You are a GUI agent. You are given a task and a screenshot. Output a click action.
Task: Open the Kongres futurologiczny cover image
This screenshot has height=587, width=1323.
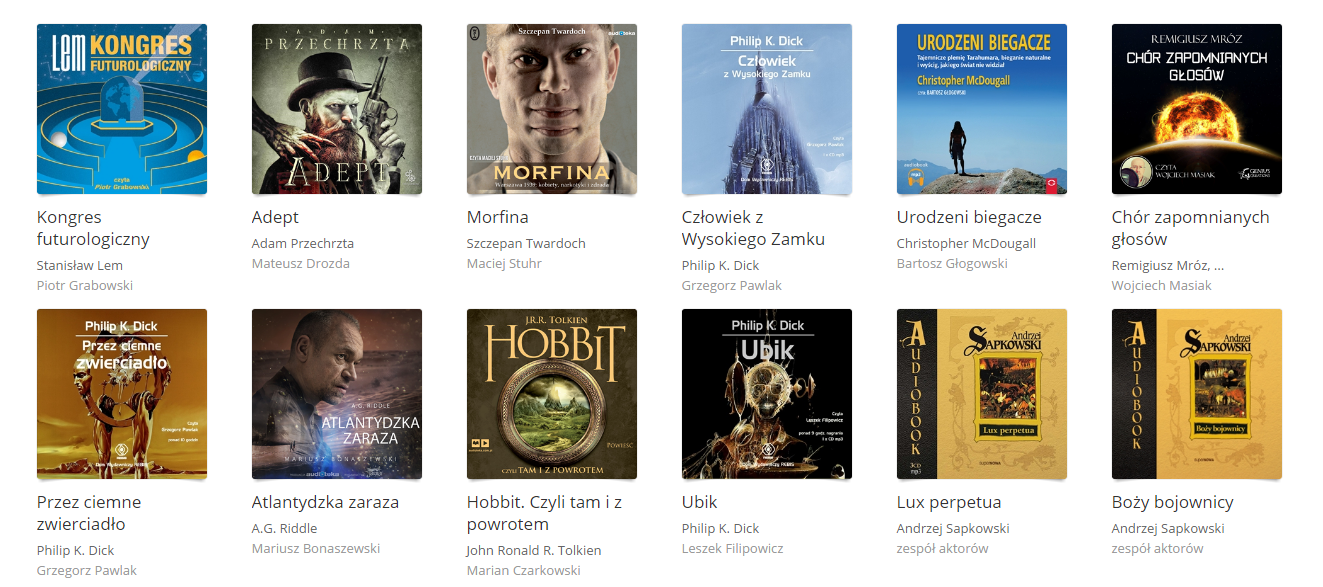[122, 109]
